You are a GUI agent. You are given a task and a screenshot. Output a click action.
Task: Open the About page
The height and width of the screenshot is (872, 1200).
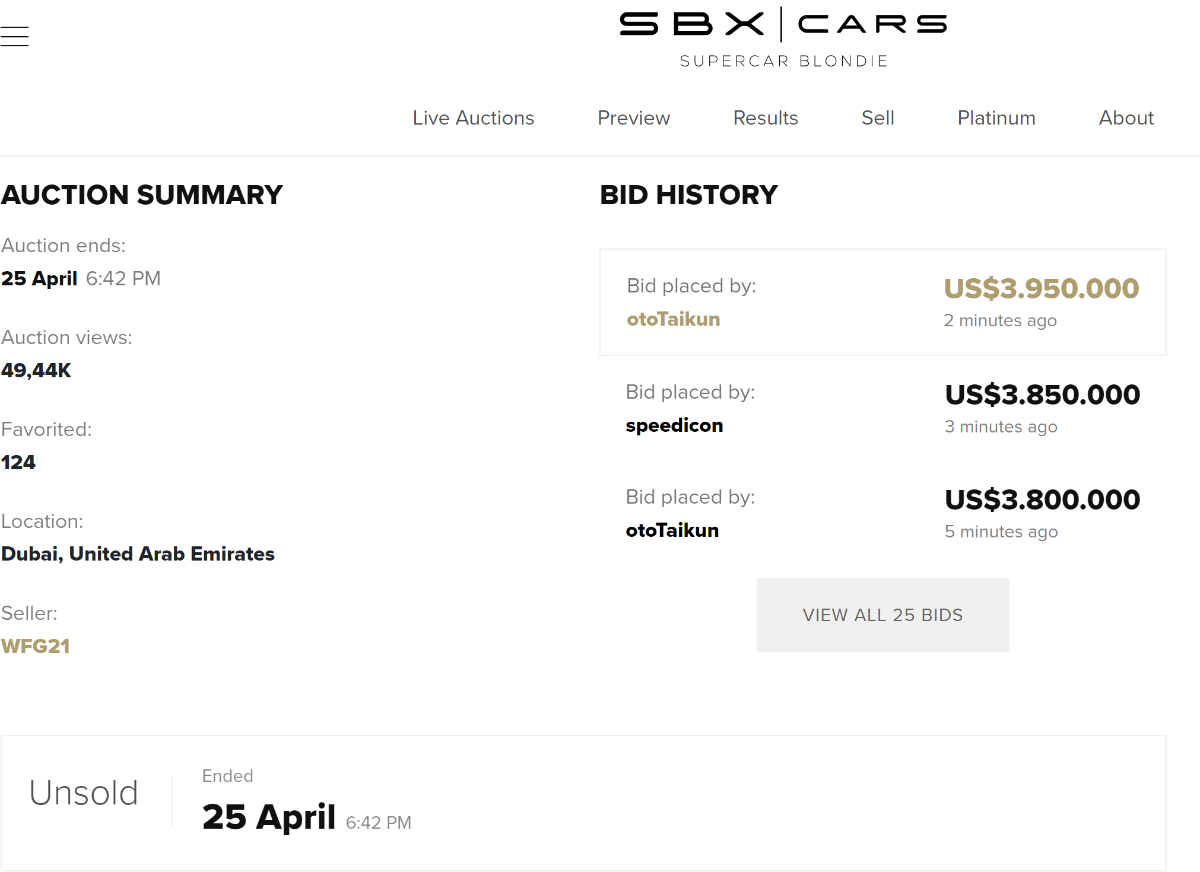click(x=1126, y=118)
